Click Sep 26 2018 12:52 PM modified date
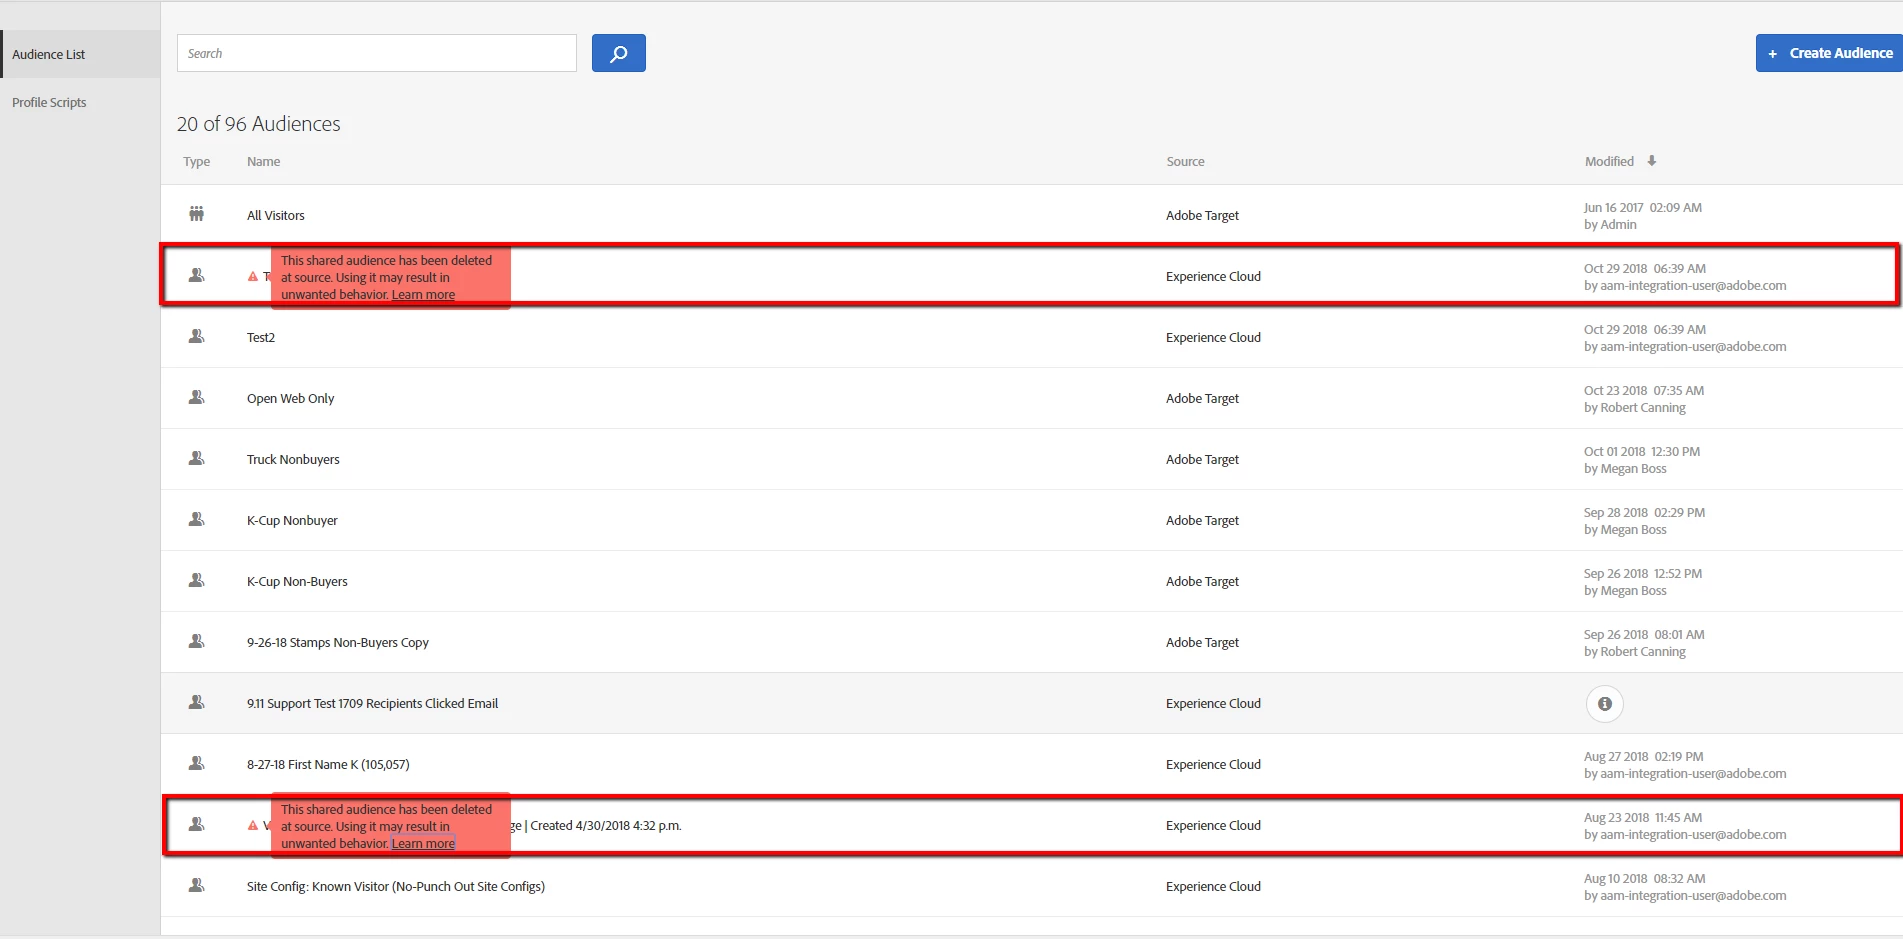This screenshot has width=1903, height=939. pos(1642,573)
